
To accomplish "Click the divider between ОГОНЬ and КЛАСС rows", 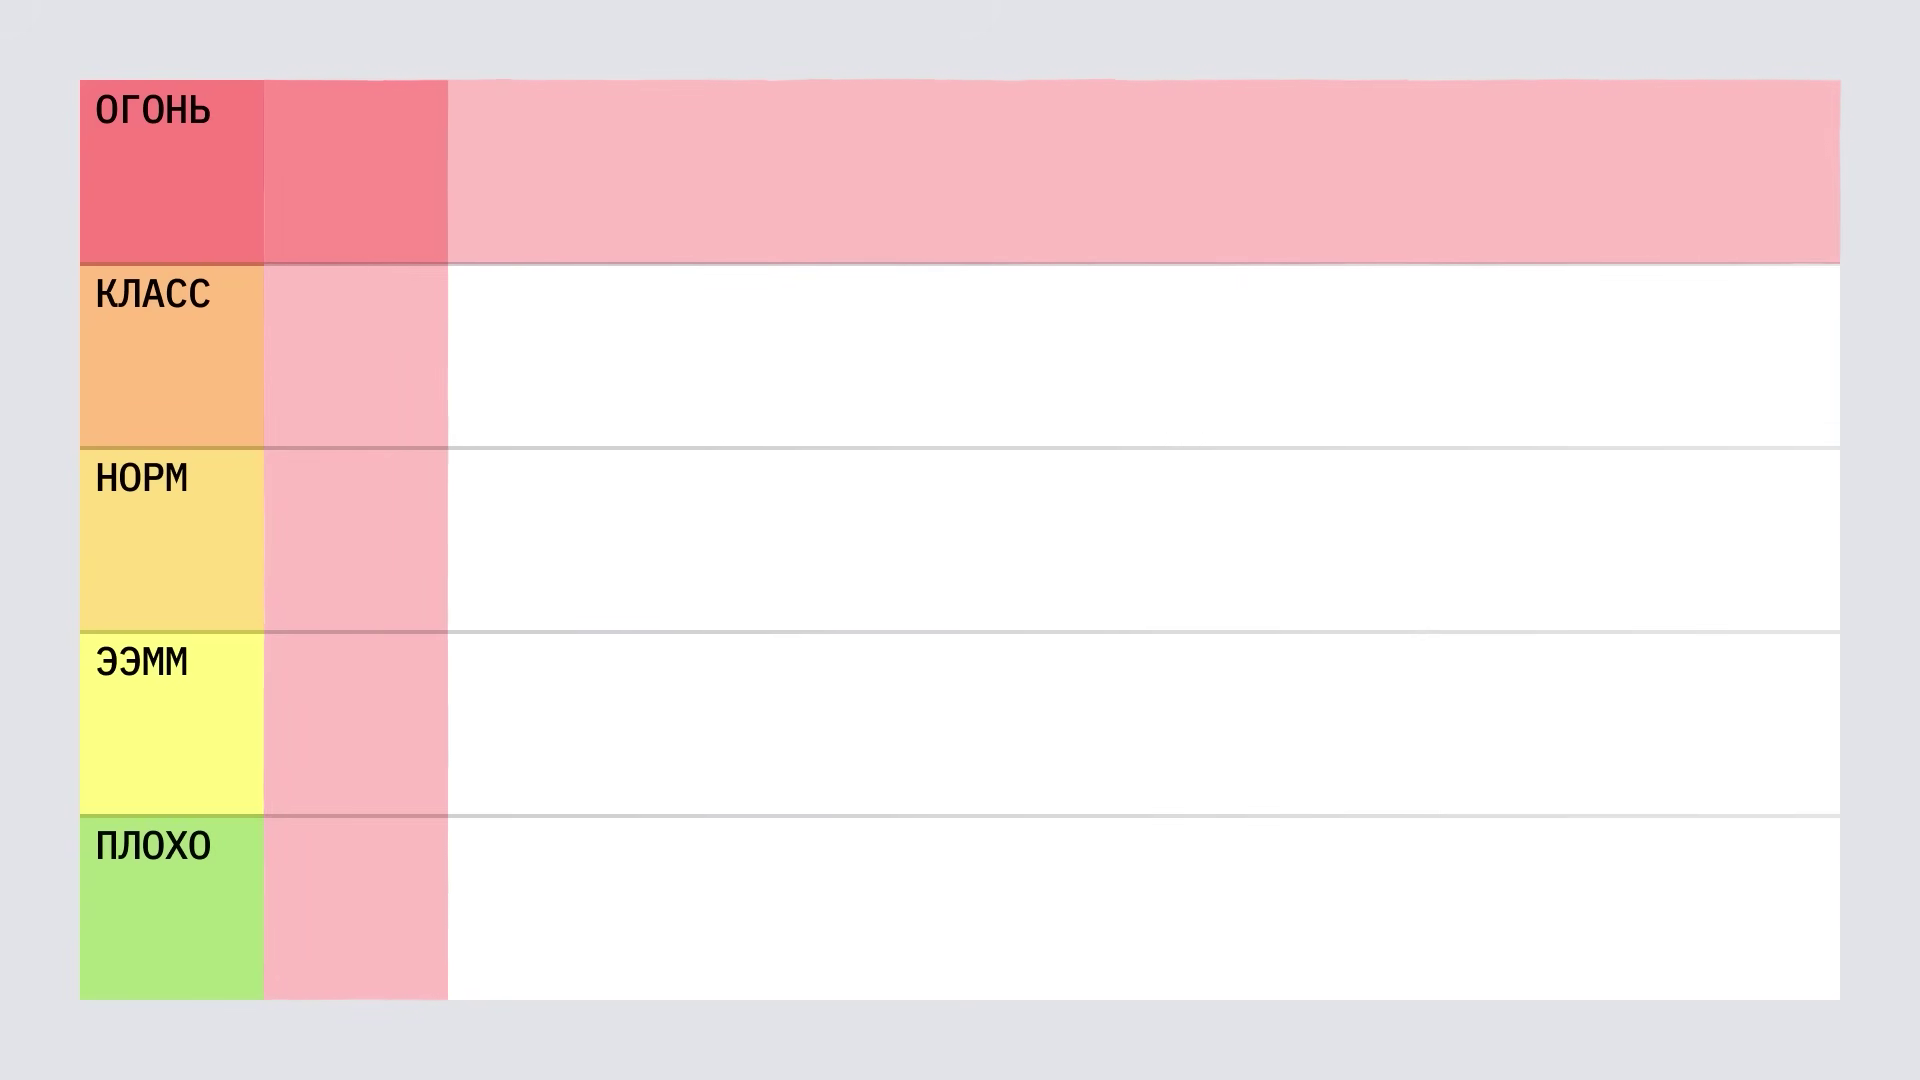I will click(x=1143, y=264).
